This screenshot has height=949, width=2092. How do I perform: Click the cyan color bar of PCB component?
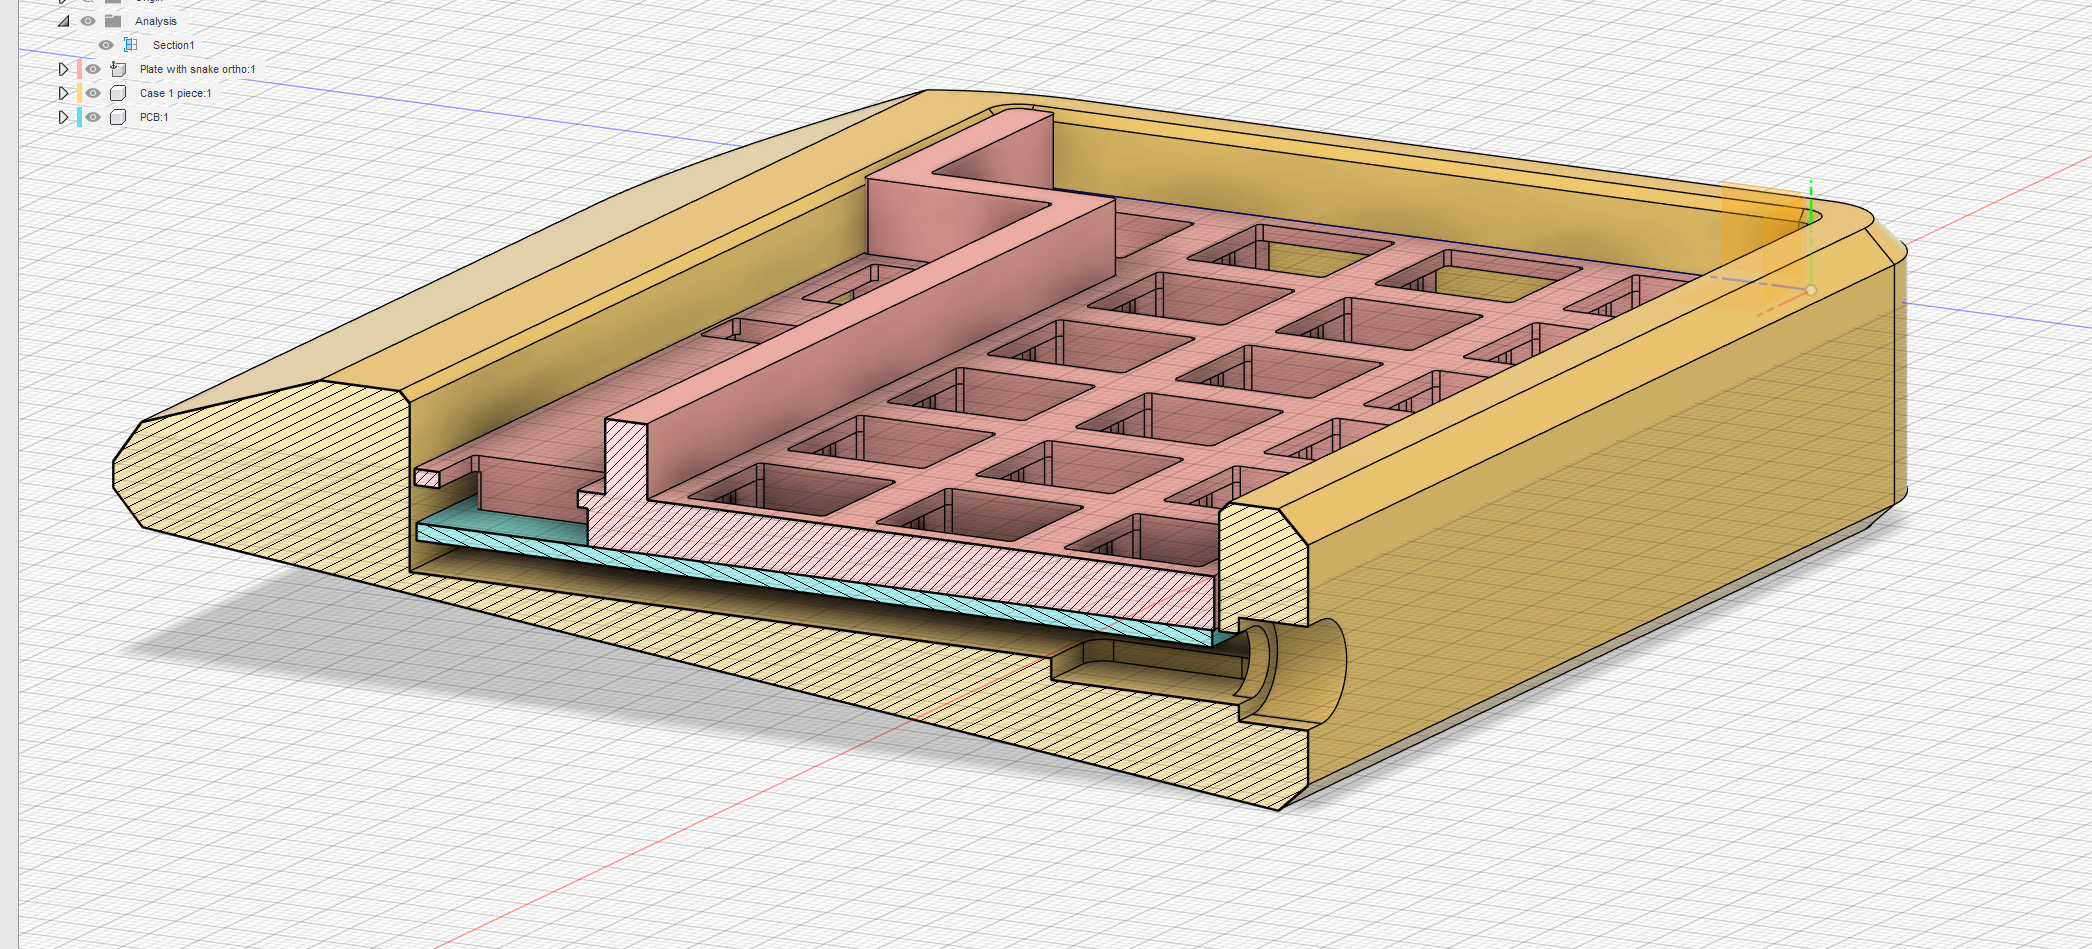(79, 117)
